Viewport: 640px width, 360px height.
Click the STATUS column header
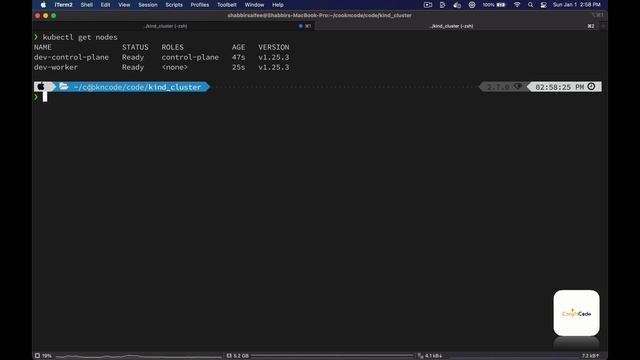coord(135,47)
